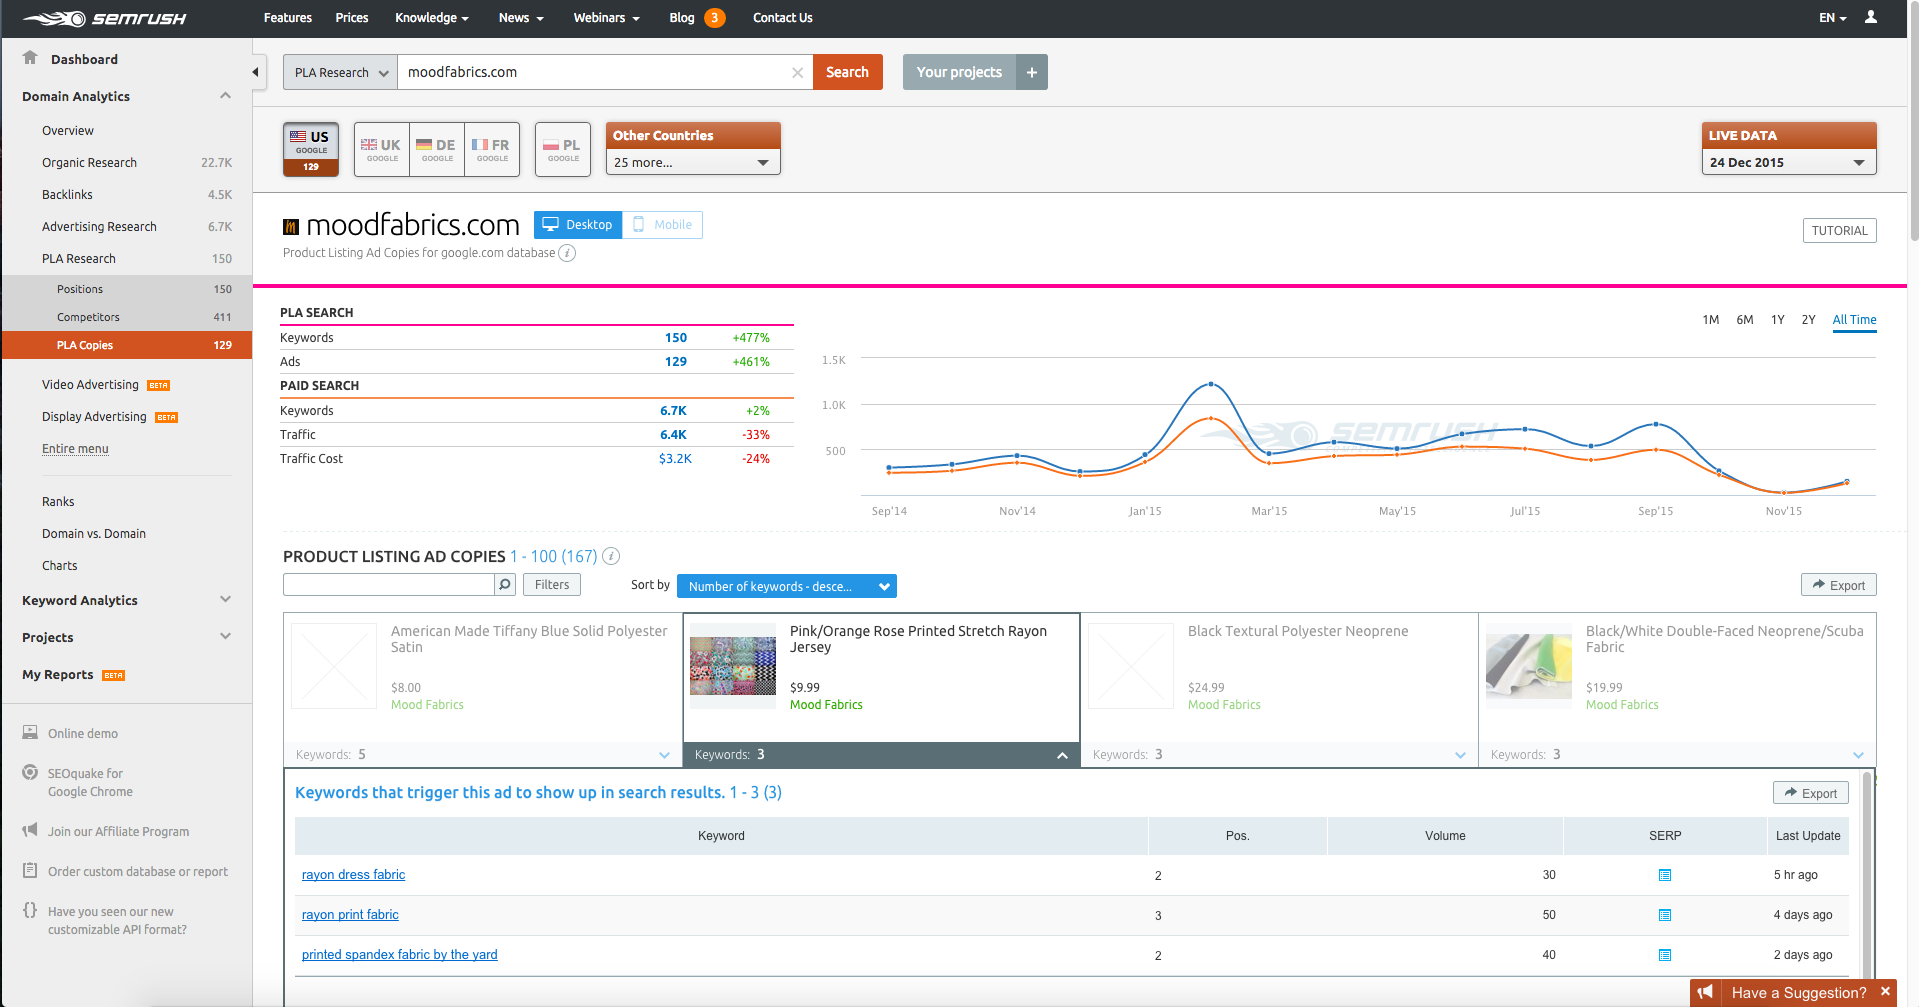
Task: Click the Dashboard home icon
Action: click(x=30, y=58)
